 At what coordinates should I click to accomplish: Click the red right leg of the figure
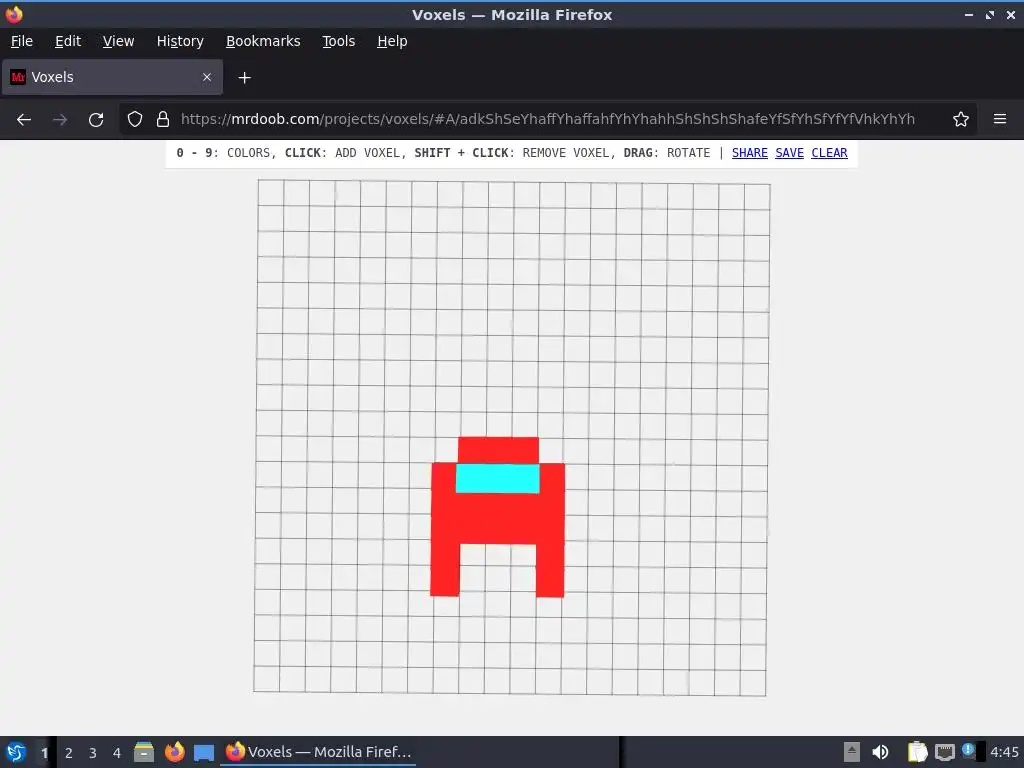(550, 570)
